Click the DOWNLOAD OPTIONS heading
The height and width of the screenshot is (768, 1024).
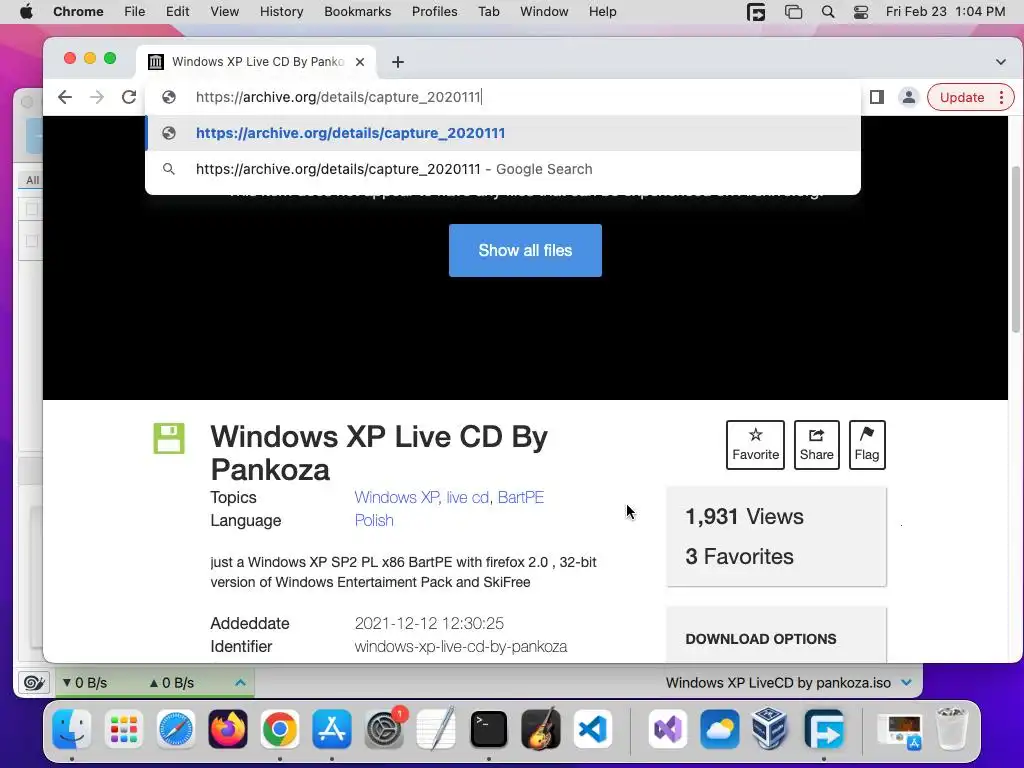761,639
